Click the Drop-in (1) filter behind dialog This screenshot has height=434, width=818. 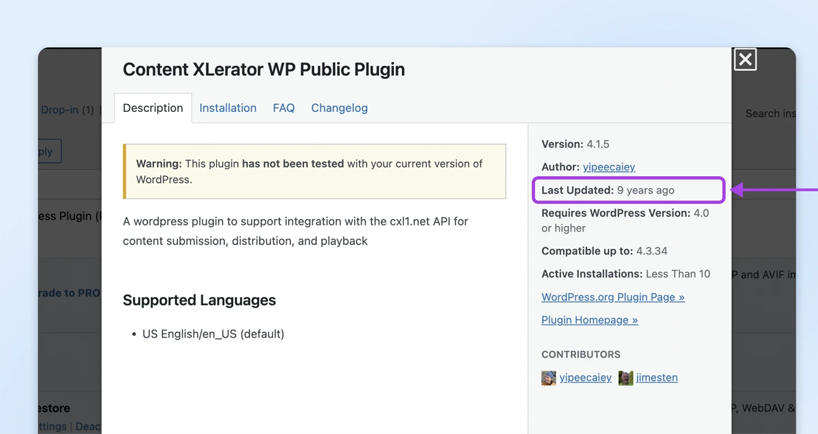(x=67, y=110)
